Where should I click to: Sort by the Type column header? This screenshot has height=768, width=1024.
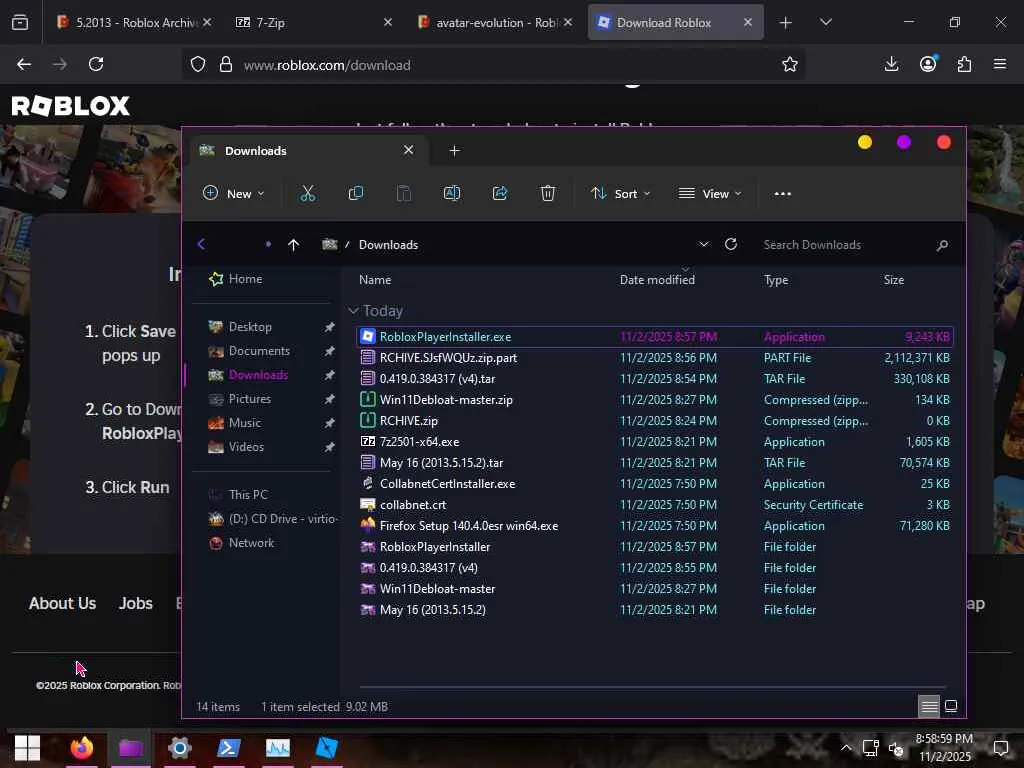(x=776, y=280)
